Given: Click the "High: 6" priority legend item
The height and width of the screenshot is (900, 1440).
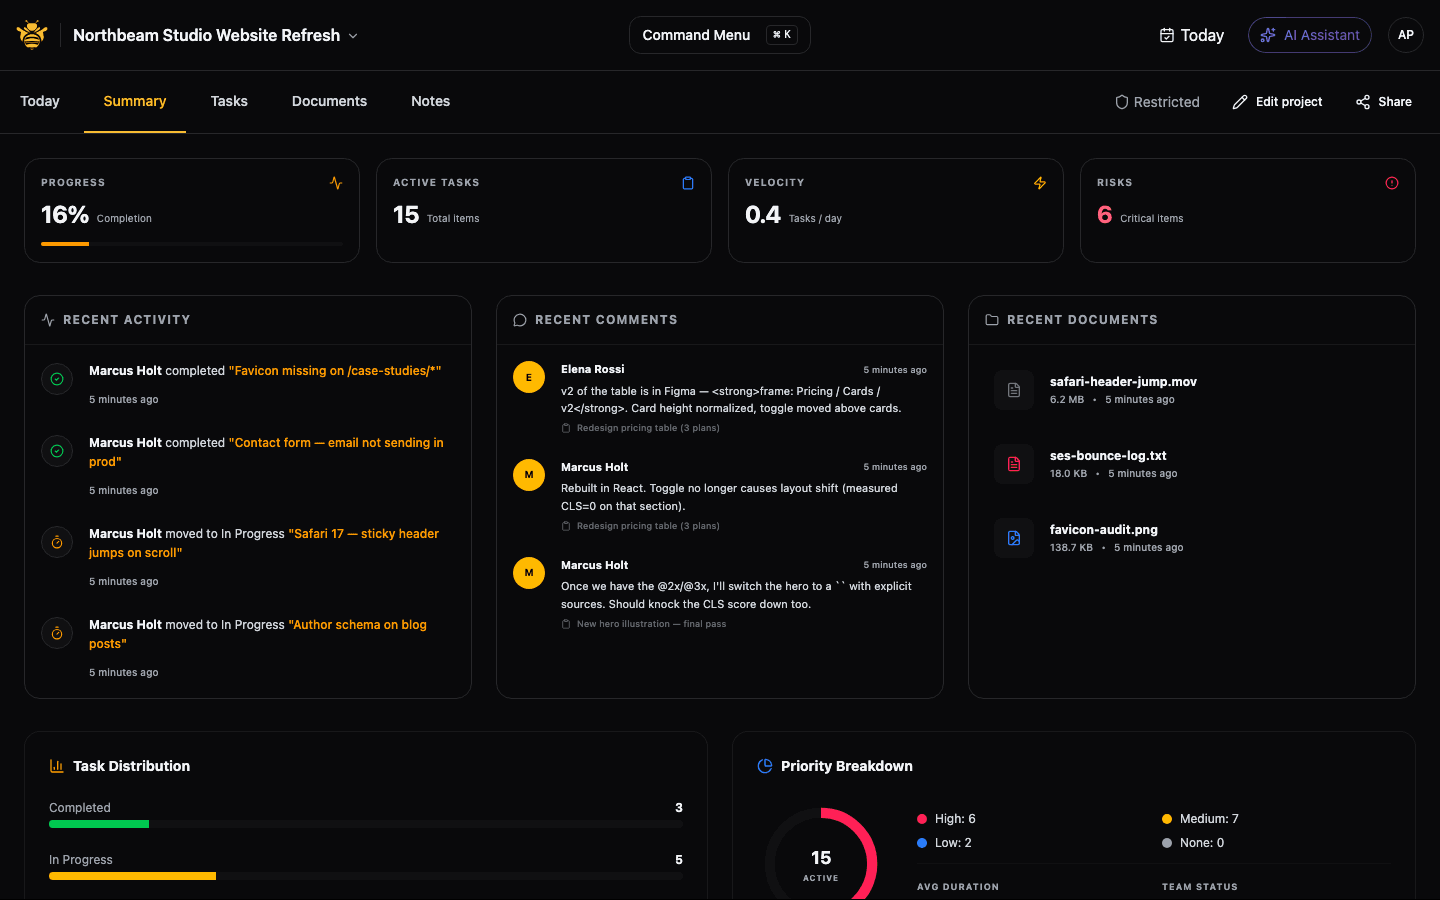Looking at the screenshot, I should tap(946, 819).
